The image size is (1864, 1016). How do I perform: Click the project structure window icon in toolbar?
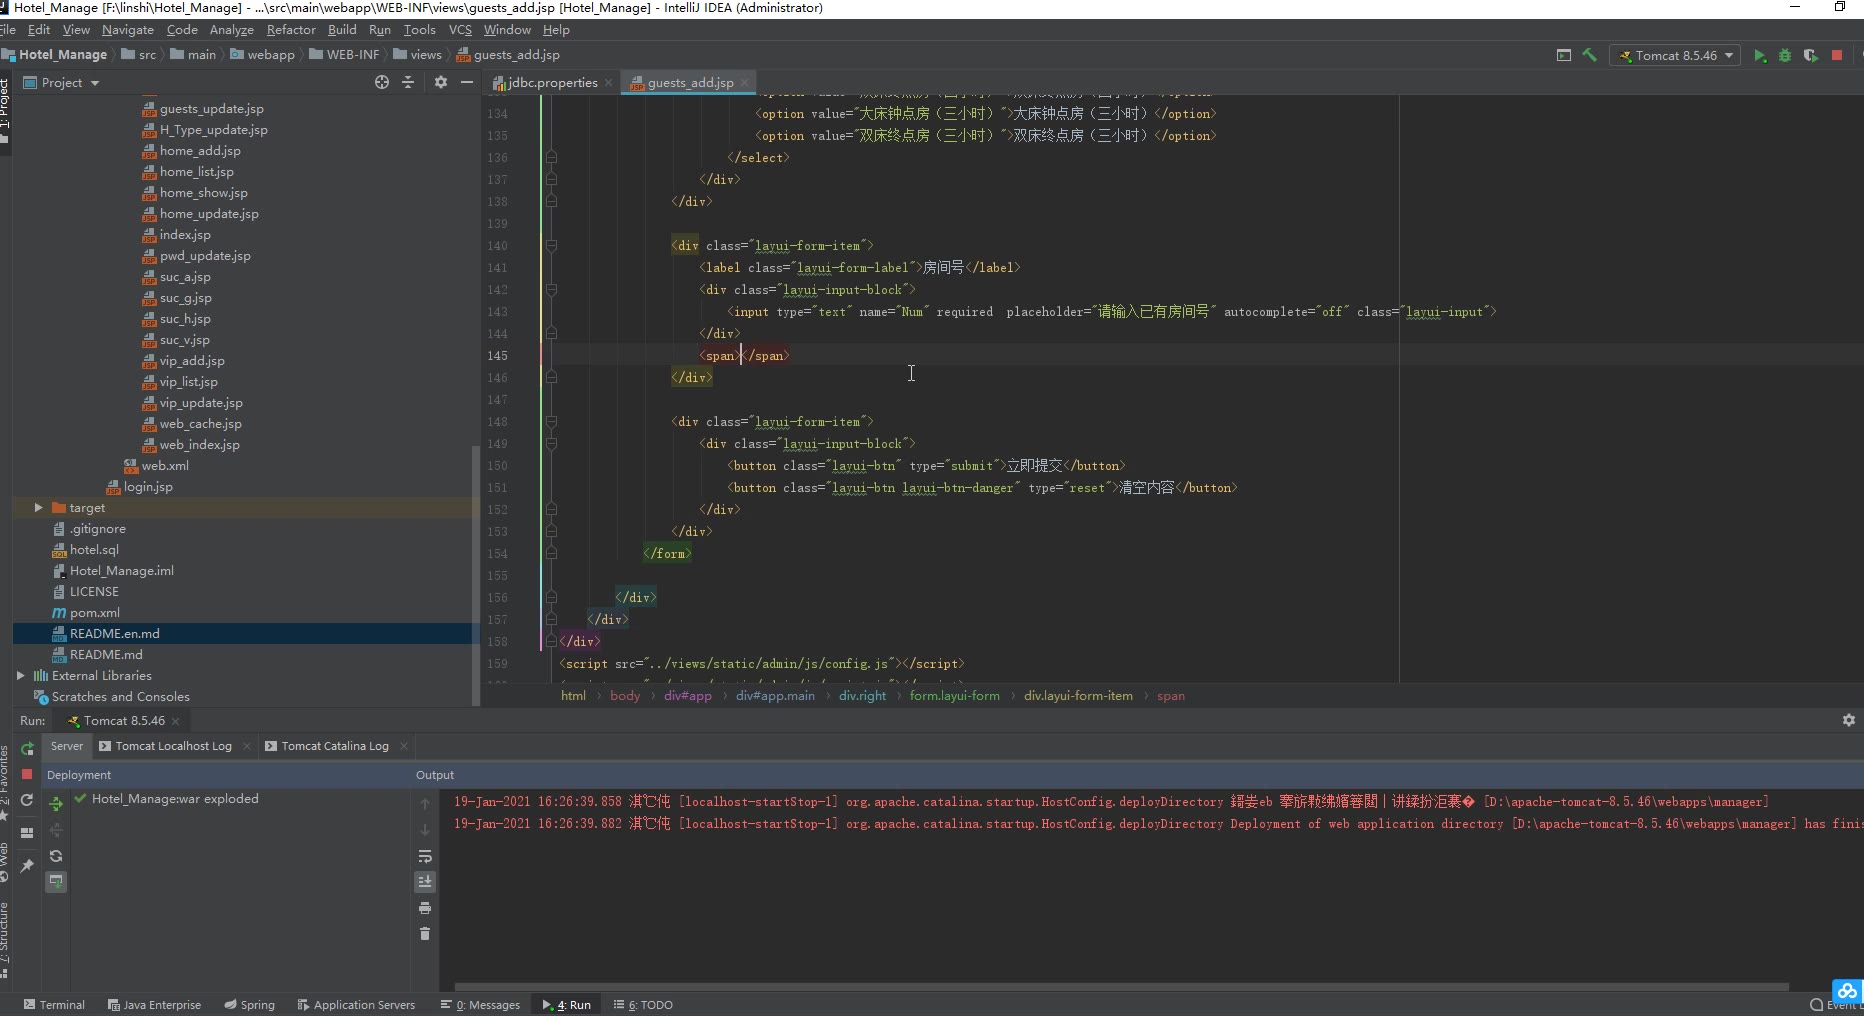point(1564,56)
